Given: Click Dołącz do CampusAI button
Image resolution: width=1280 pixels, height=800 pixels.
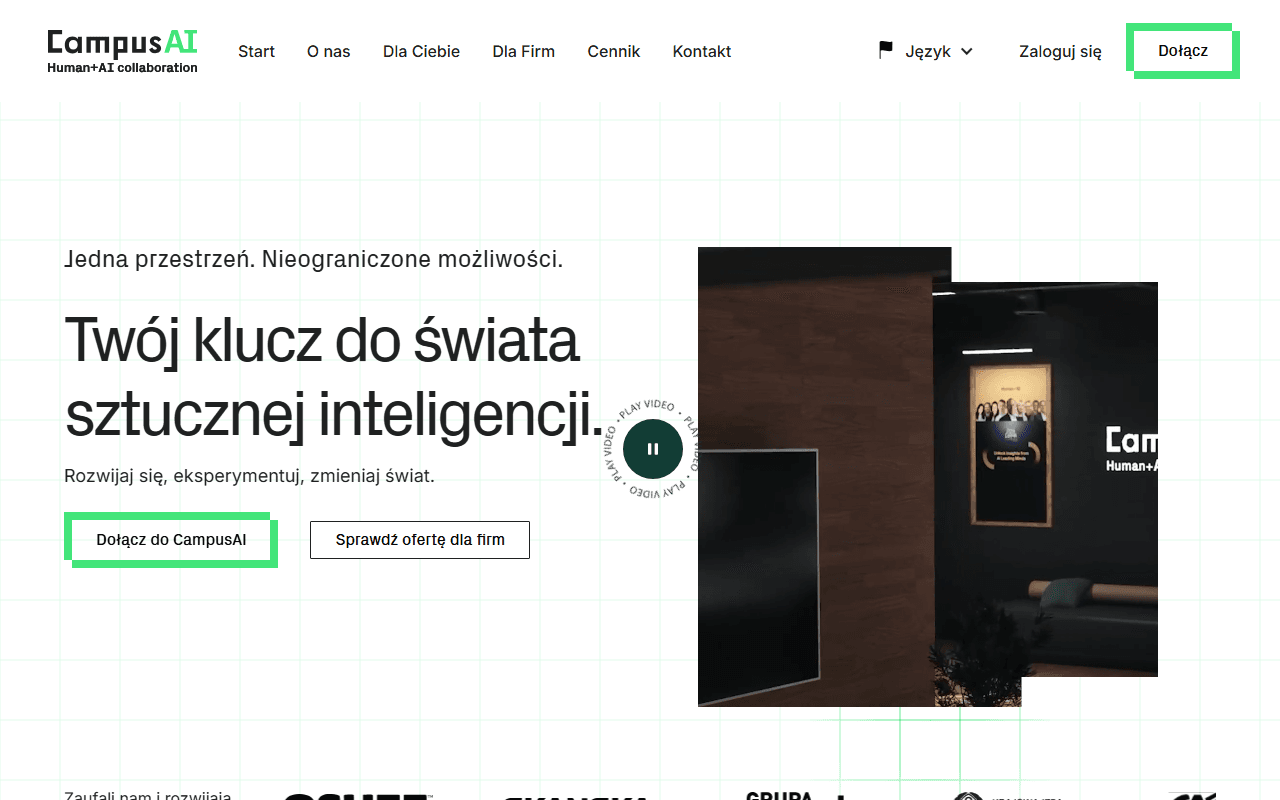Looking at the screenshot, I should 171,540.
